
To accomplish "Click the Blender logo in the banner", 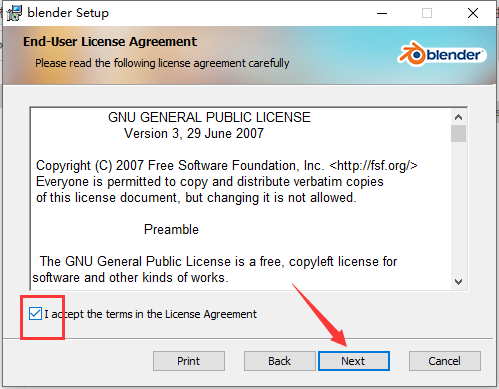I will 442,54.
